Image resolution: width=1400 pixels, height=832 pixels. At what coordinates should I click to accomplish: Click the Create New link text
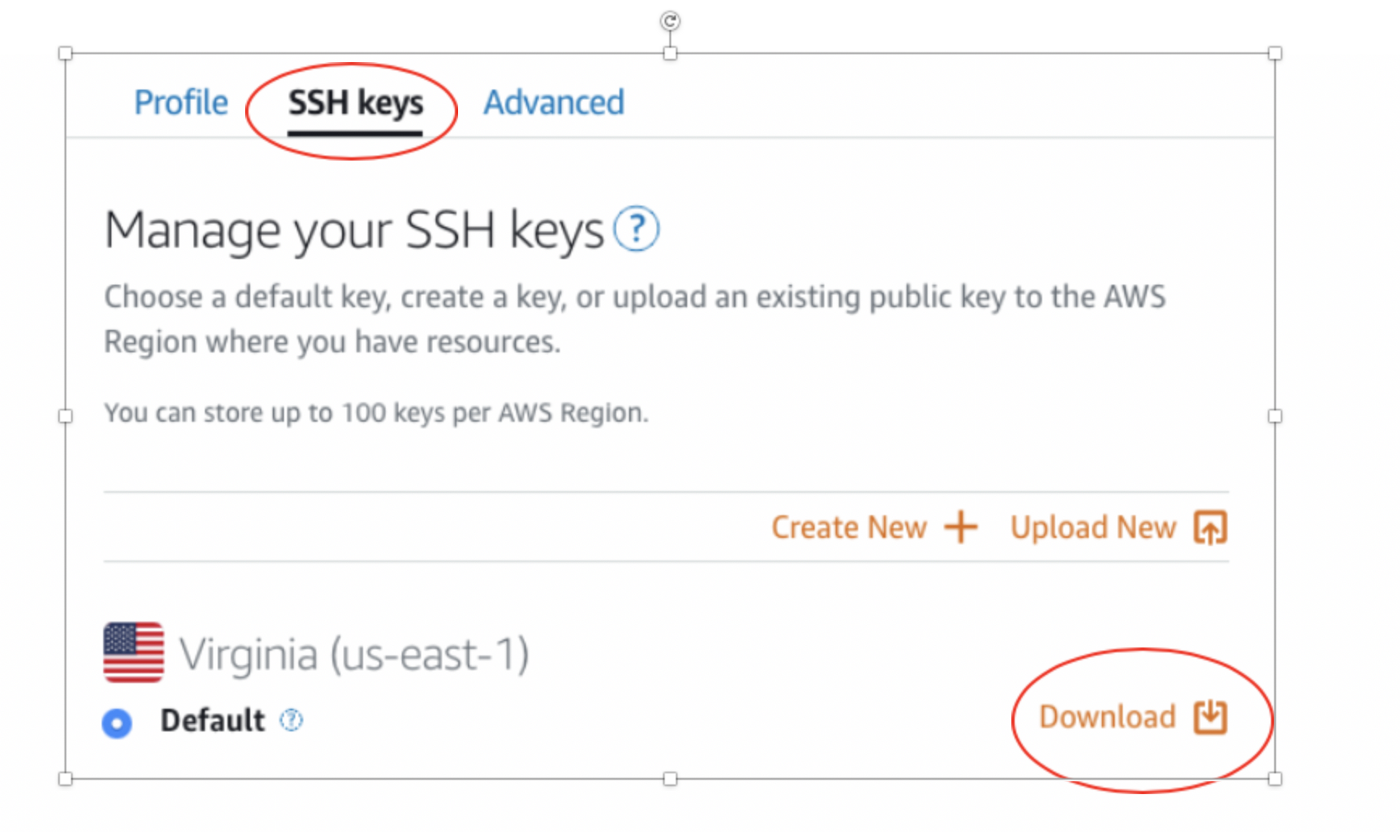point(849,527)
